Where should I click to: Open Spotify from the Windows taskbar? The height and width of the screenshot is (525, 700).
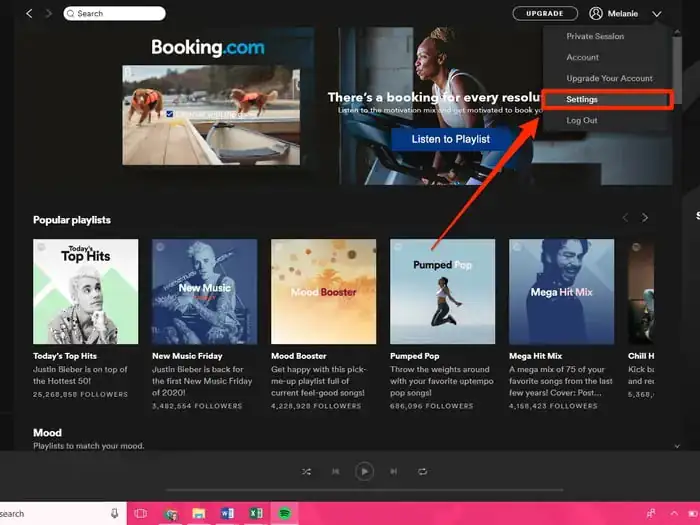point(284,513)
